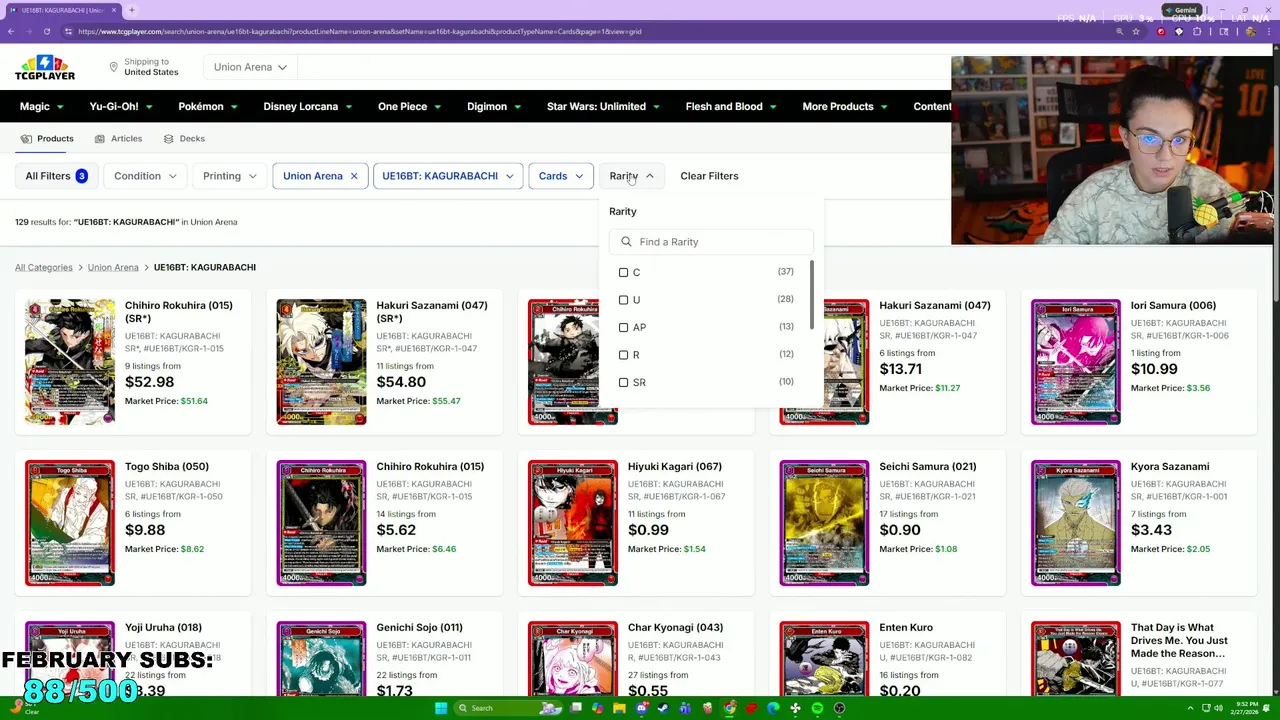This screenshot has height=720, width=1280.
Task: Open the Union Arena game selector dropdown
Action: coord(250,67)
